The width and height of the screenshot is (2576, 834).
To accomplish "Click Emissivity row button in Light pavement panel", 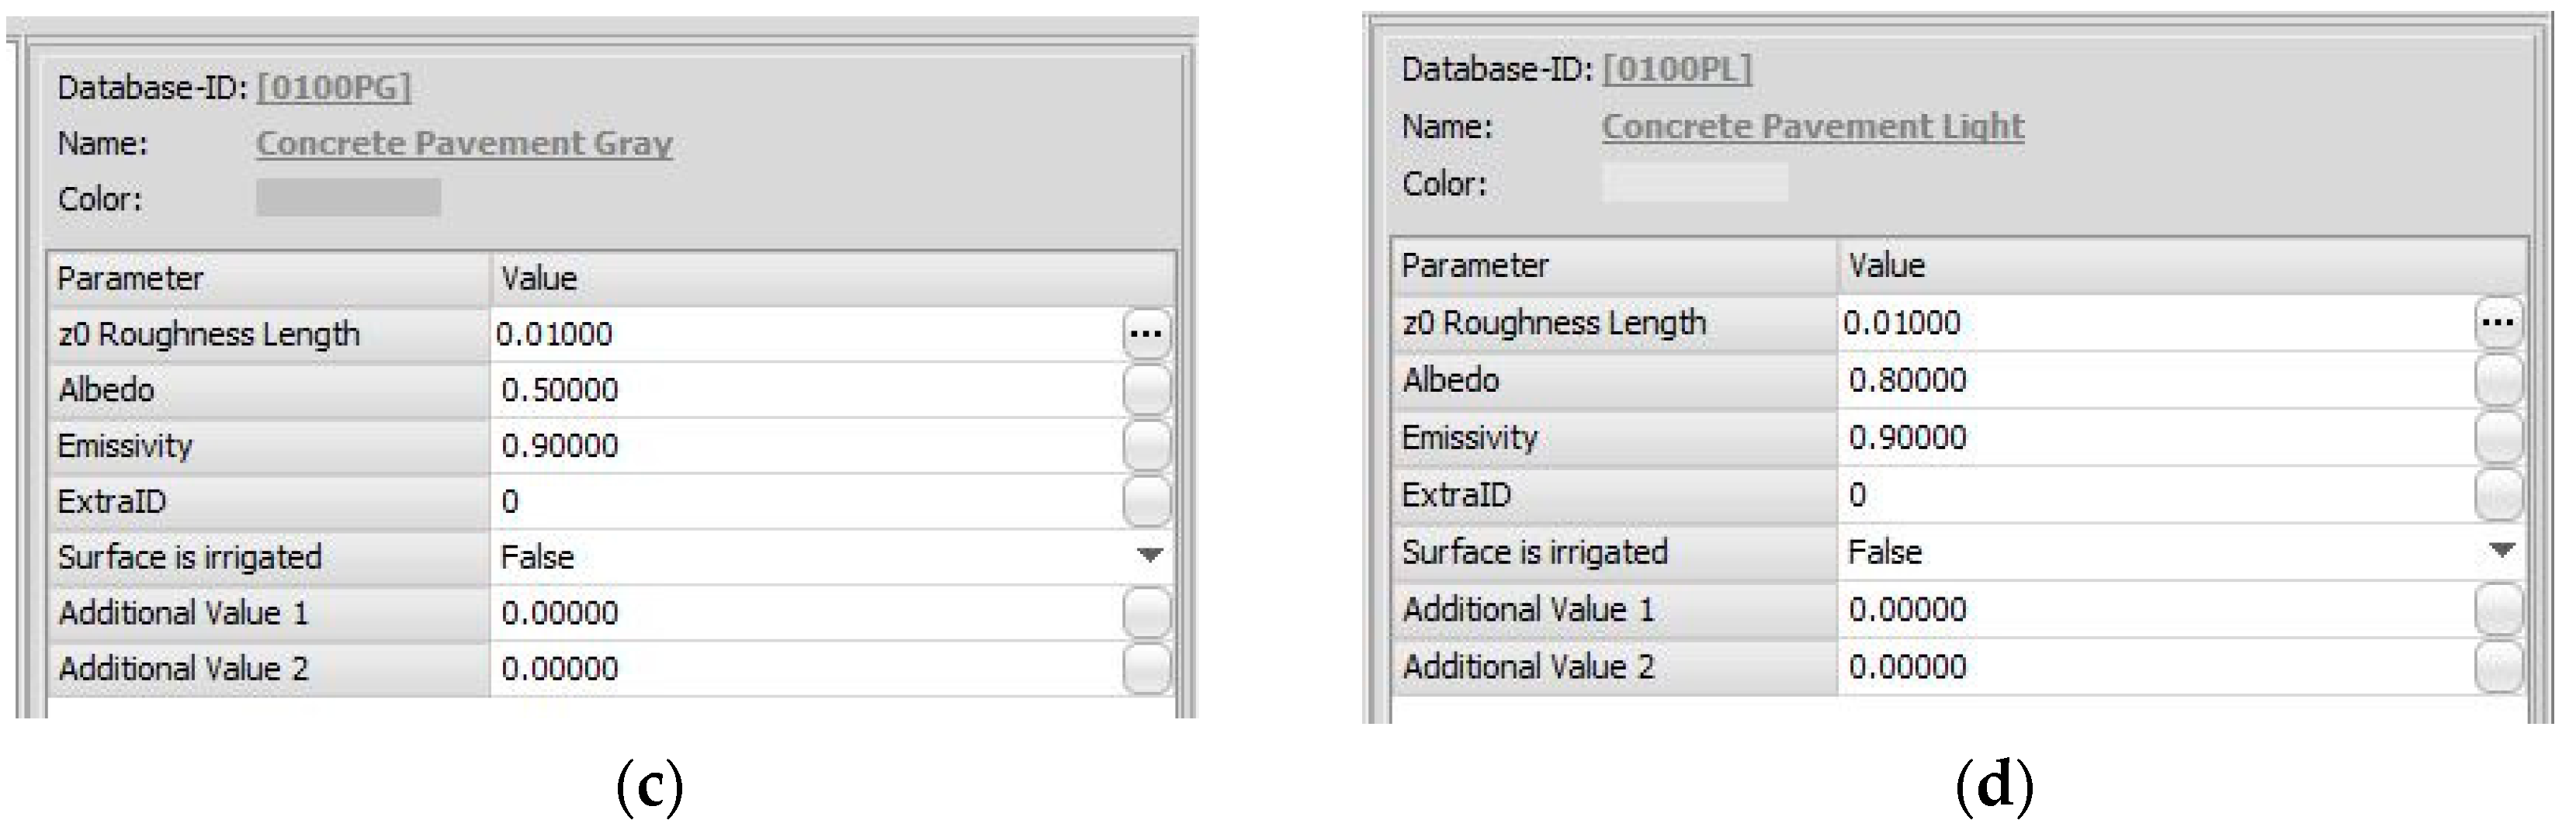I will (x=2498, y=437).
